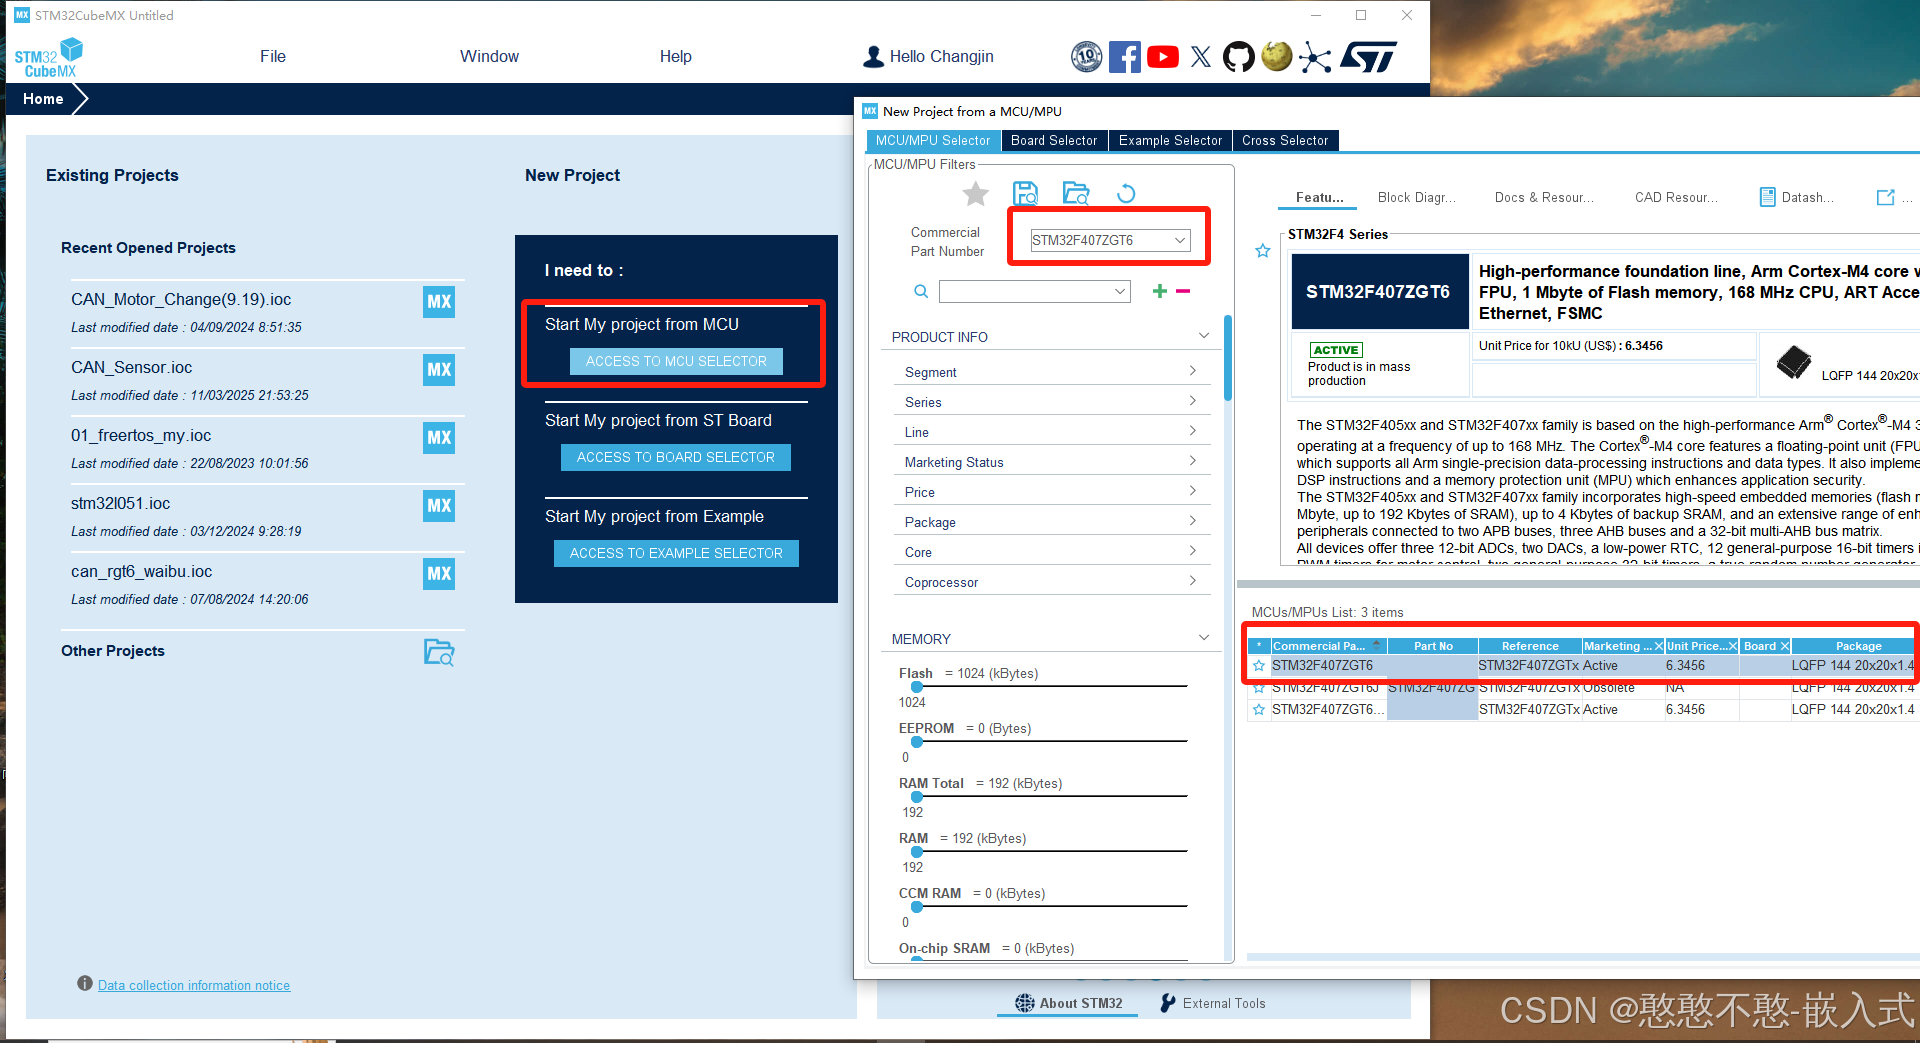The width and height of the screenshot is (1920, 1043).
Task: Toggle favorite star for STM32F407ZGT6... bottom row
Action: coord(1259,709)
